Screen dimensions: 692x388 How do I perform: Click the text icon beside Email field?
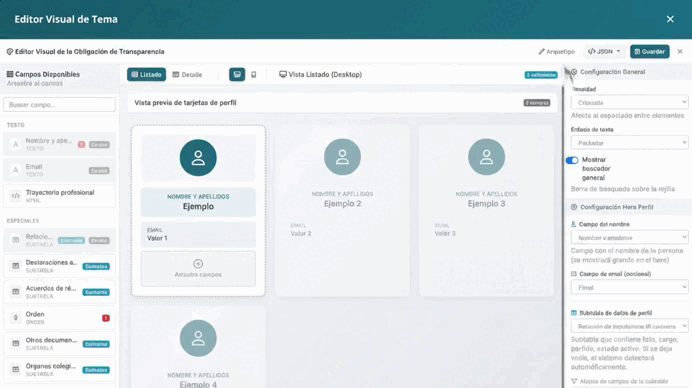tap(15, 170)
